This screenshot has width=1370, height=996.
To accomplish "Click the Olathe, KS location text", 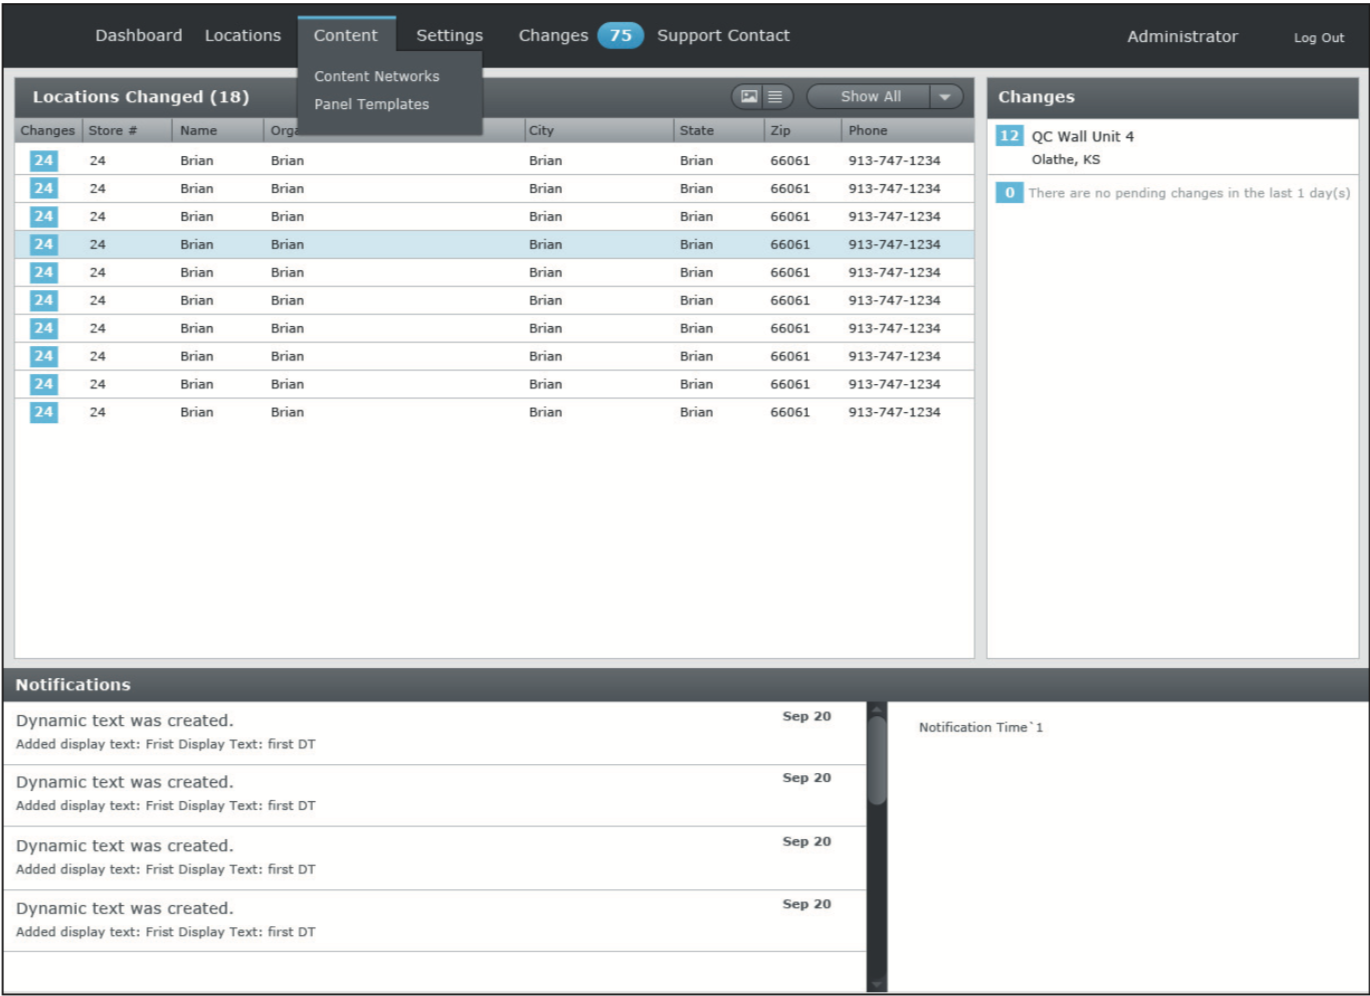I will click(1065, 160).
